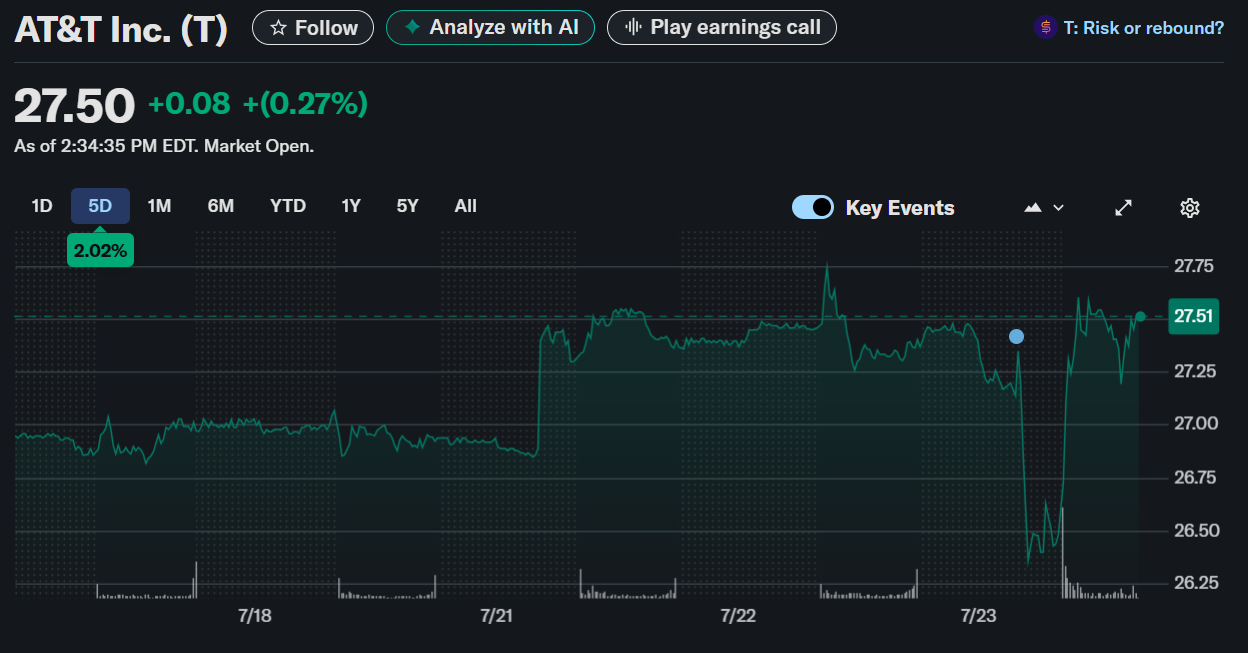
Task: Click the waveform icon in Play earnings call
Action: [x=633, y=27]
